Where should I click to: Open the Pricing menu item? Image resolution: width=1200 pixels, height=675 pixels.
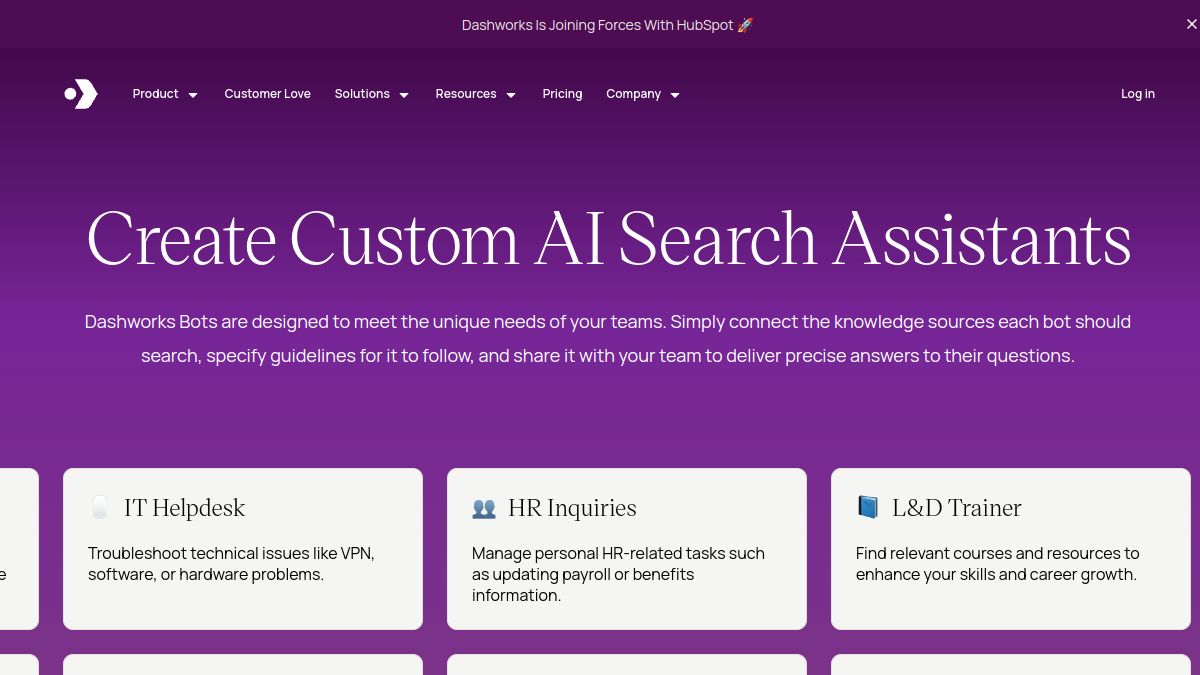point(562,94)
